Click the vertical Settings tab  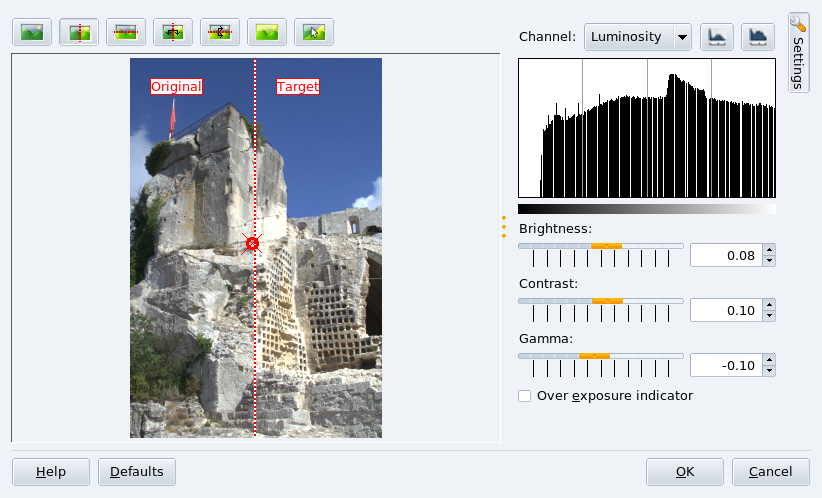798,52
